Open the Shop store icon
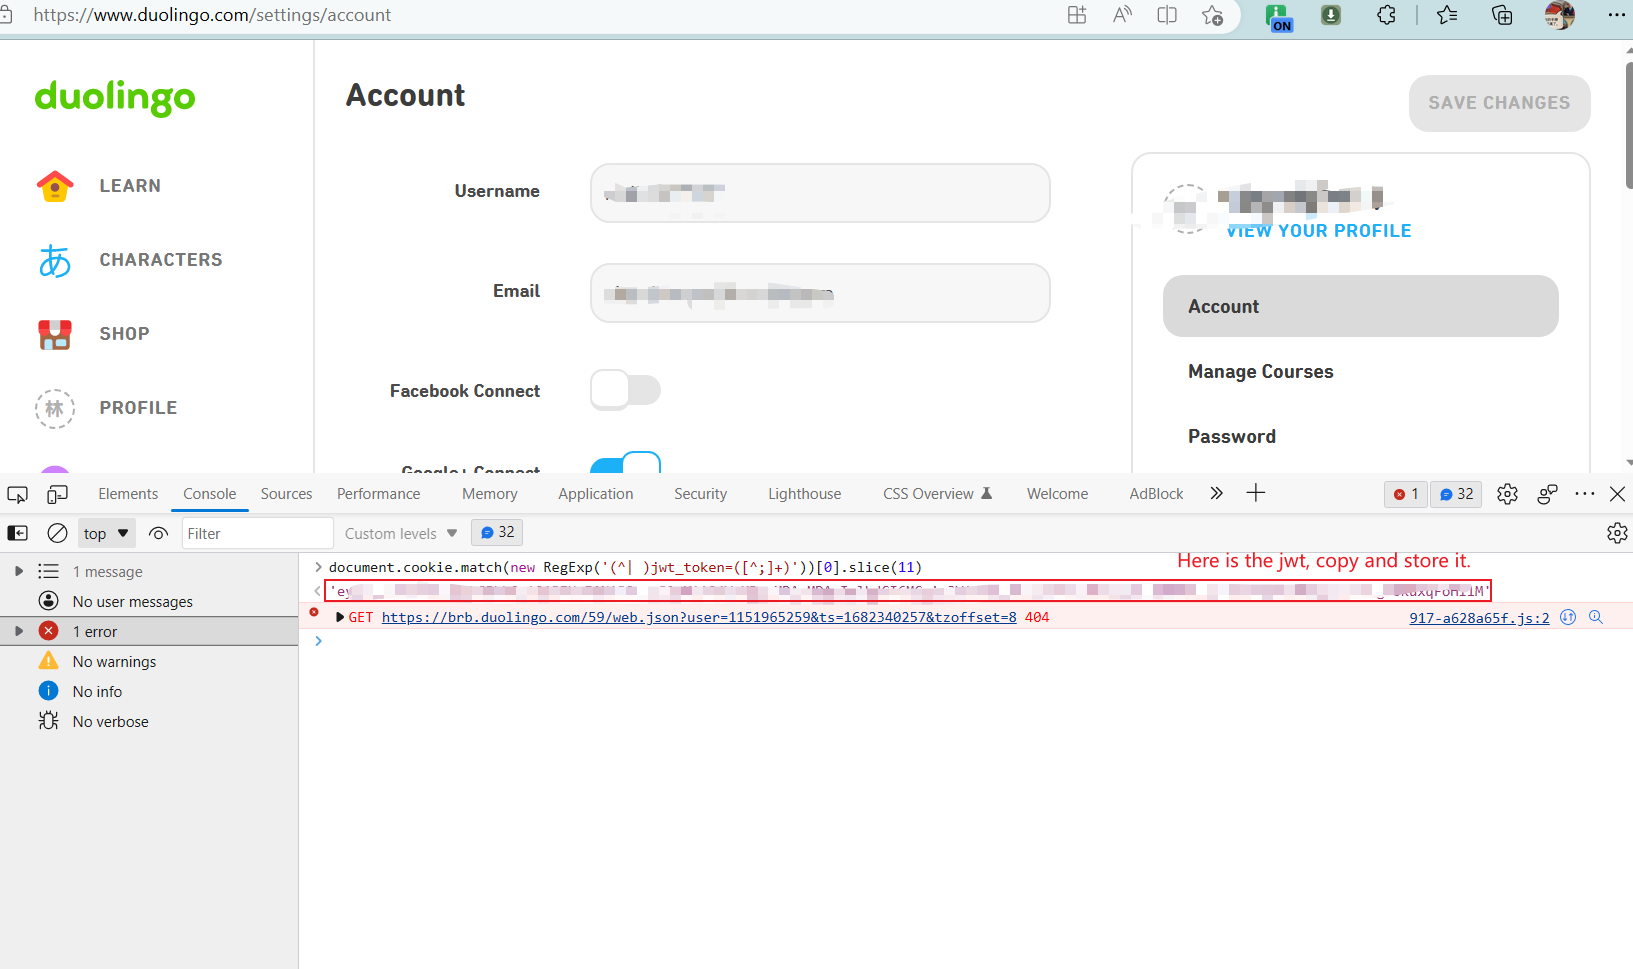This screenshot has height=969, width=1633. click(x=55, y=334)
